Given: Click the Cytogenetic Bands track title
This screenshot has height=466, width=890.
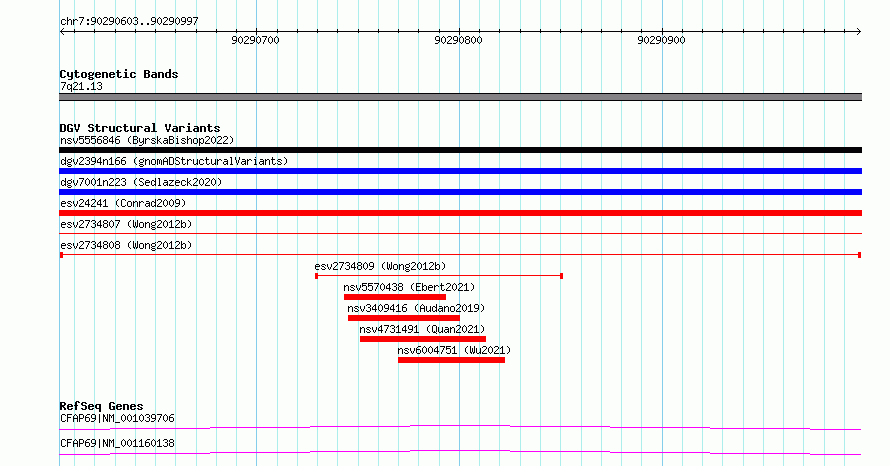Looking at the screenshot, I should point(119,74).
